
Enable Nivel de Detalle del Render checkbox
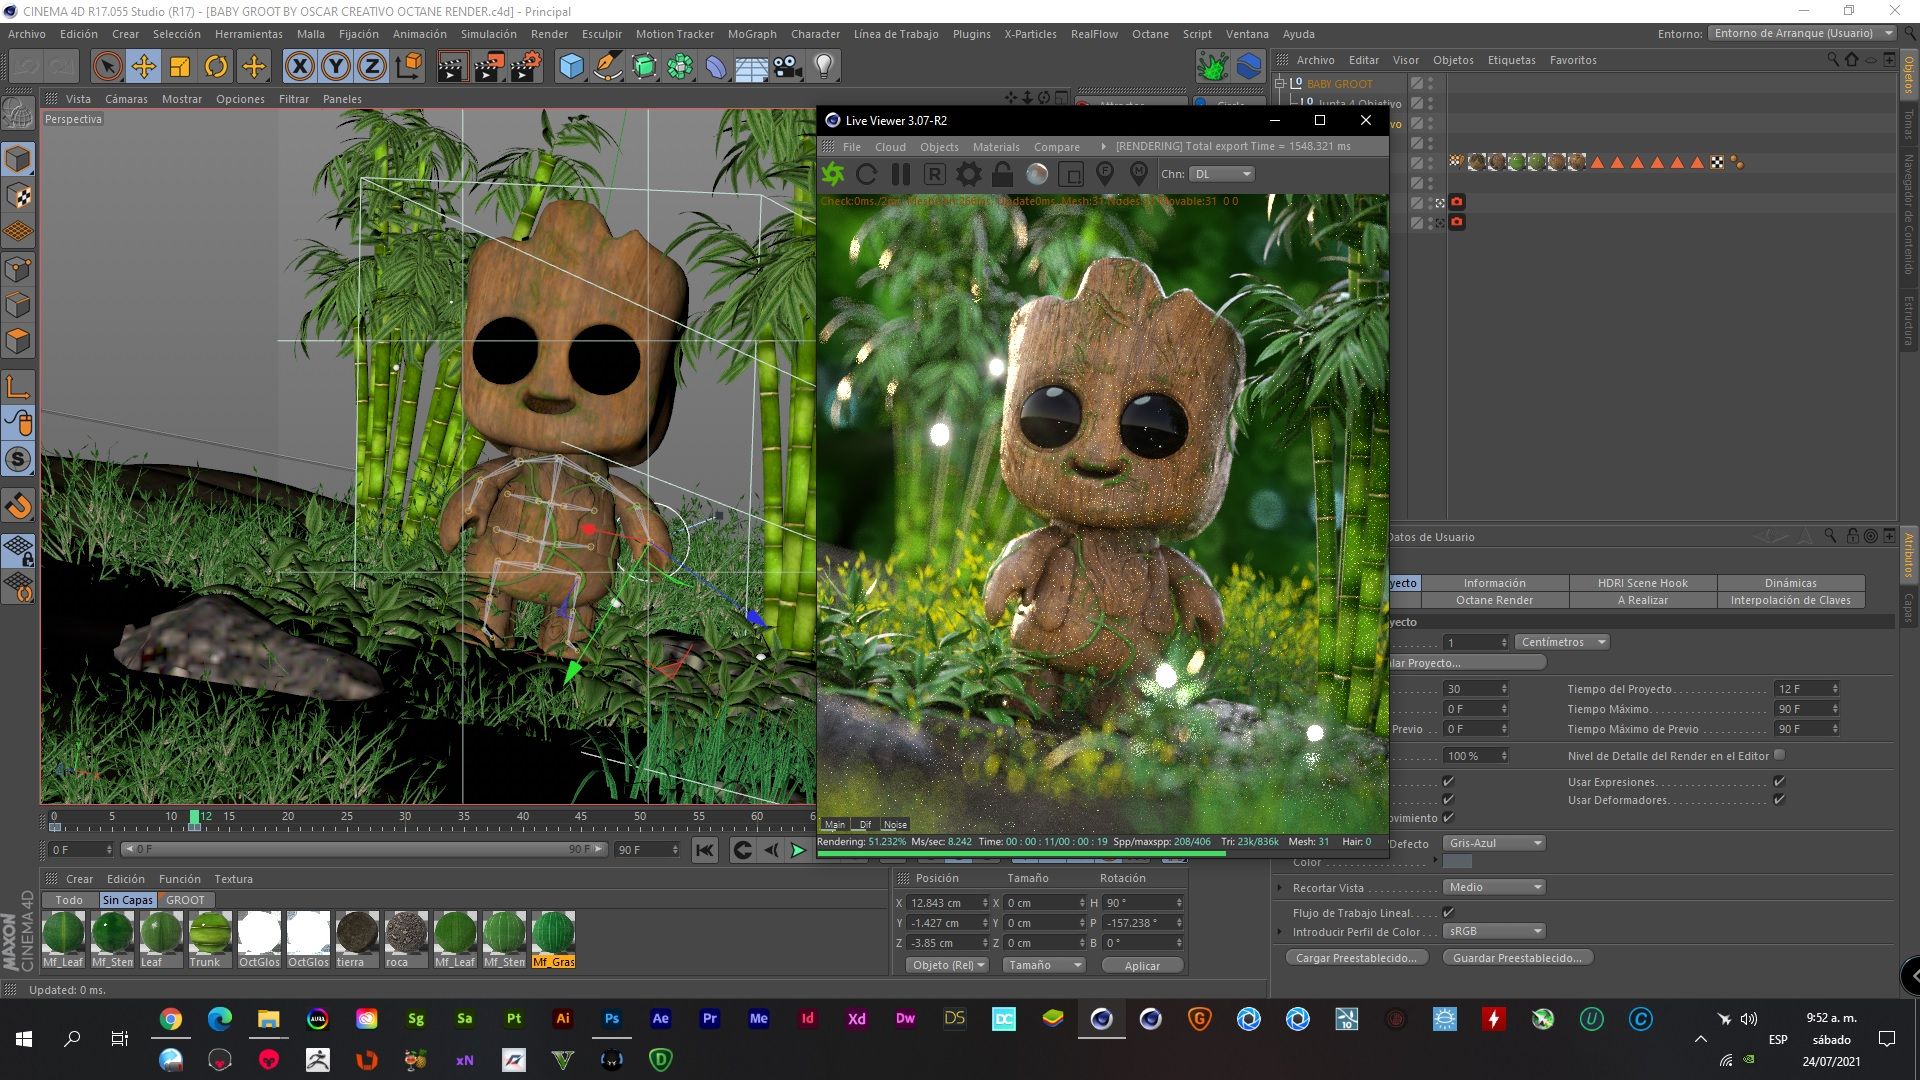1779,755
